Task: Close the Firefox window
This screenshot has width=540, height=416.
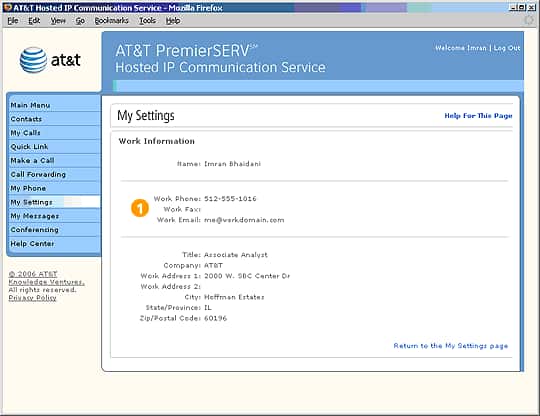Action: click(531, 7)
